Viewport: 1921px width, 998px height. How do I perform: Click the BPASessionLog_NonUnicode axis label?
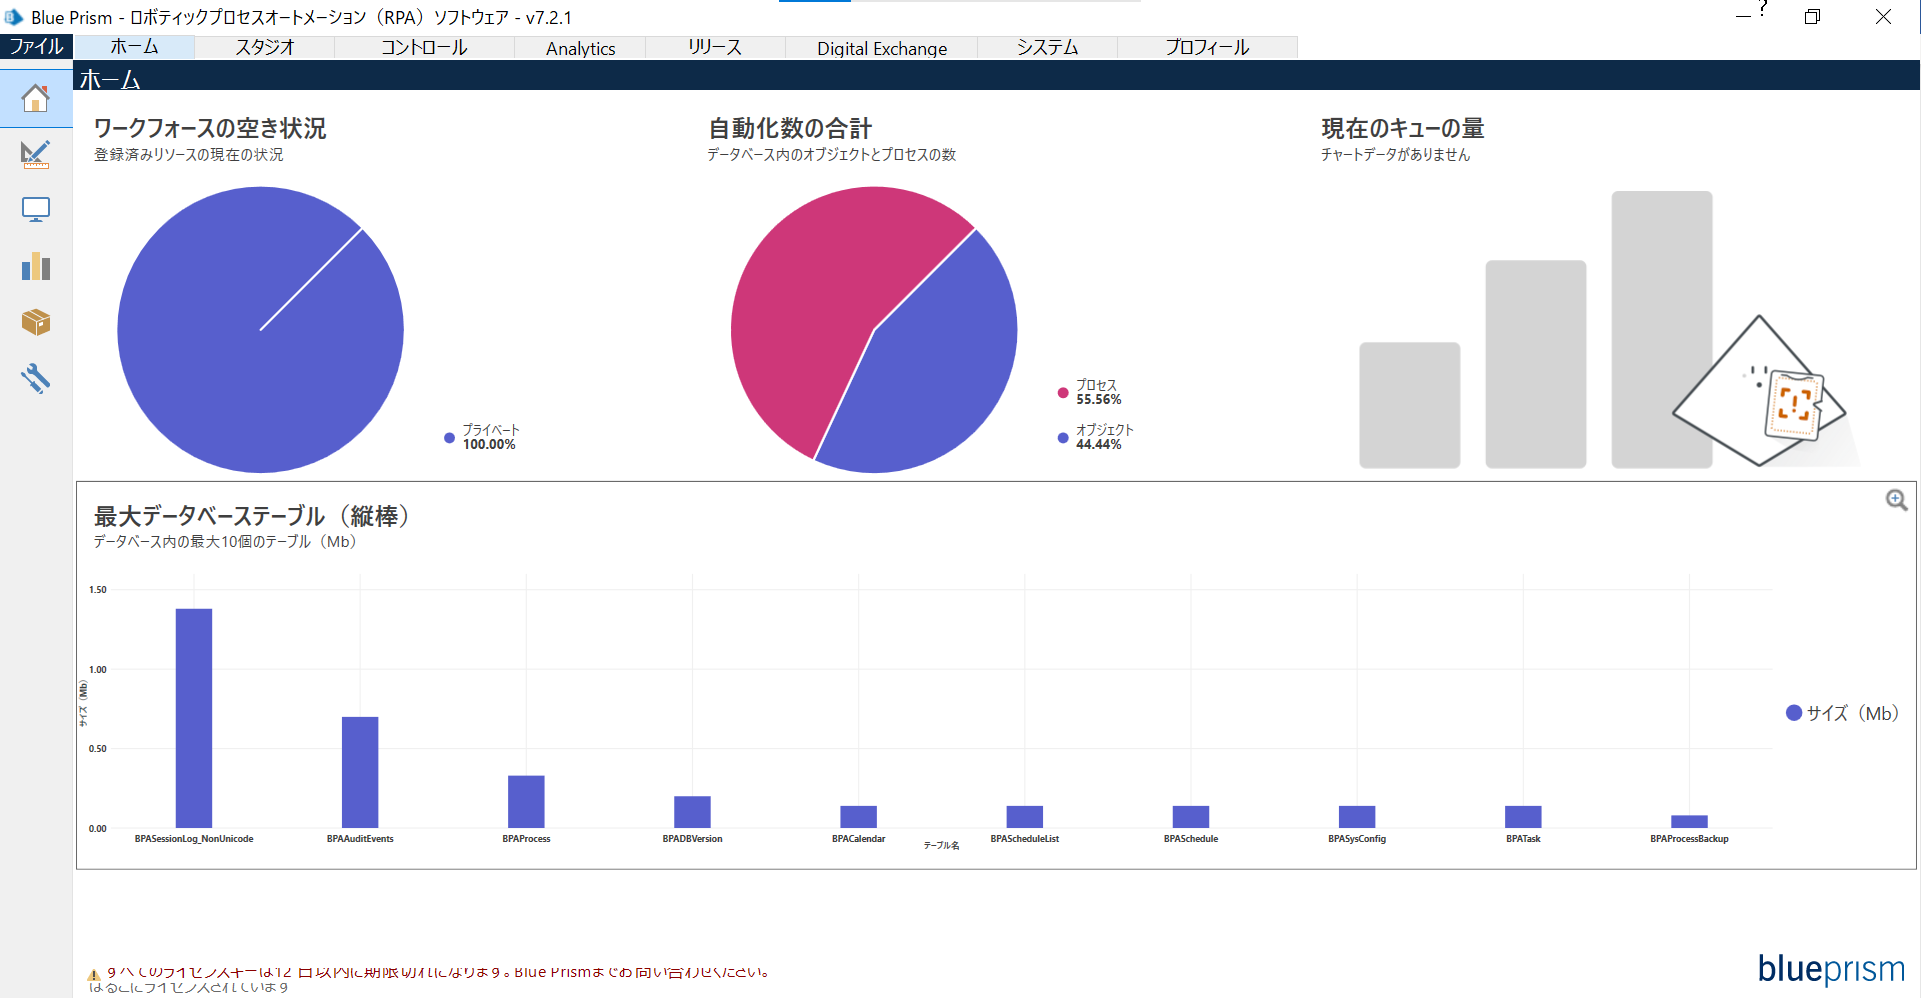tap(194, 839)
